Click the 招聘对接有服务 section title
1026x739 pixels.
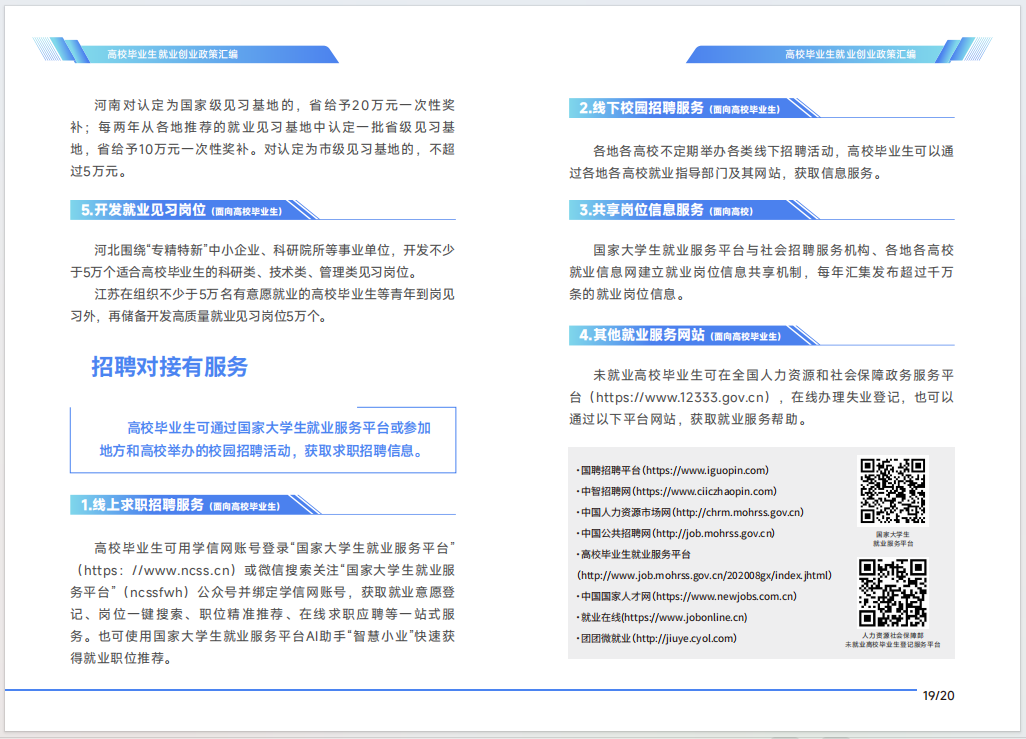pos(170,367)
